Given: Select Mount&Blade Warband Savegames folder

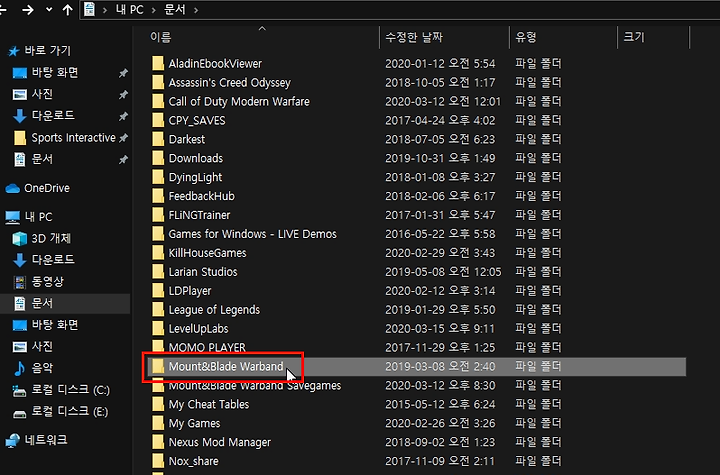Looking at the screenshot, I should [x=255, y=386].
